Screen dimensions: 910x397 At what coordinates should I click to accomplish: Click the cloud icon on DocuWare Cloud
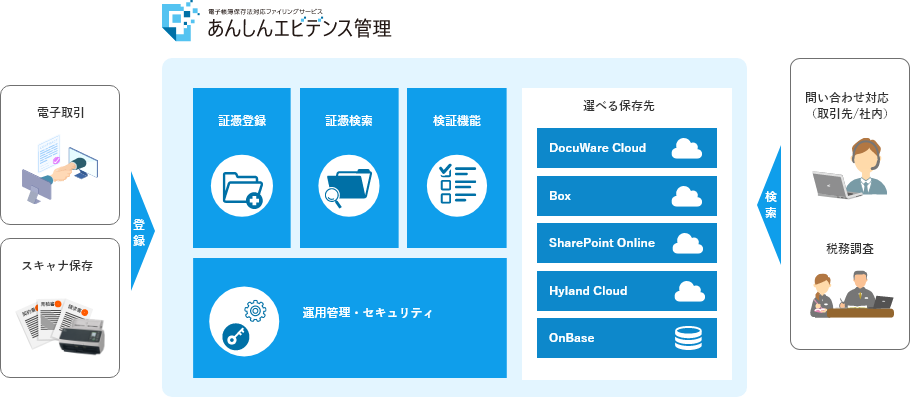tap(687, 149)
